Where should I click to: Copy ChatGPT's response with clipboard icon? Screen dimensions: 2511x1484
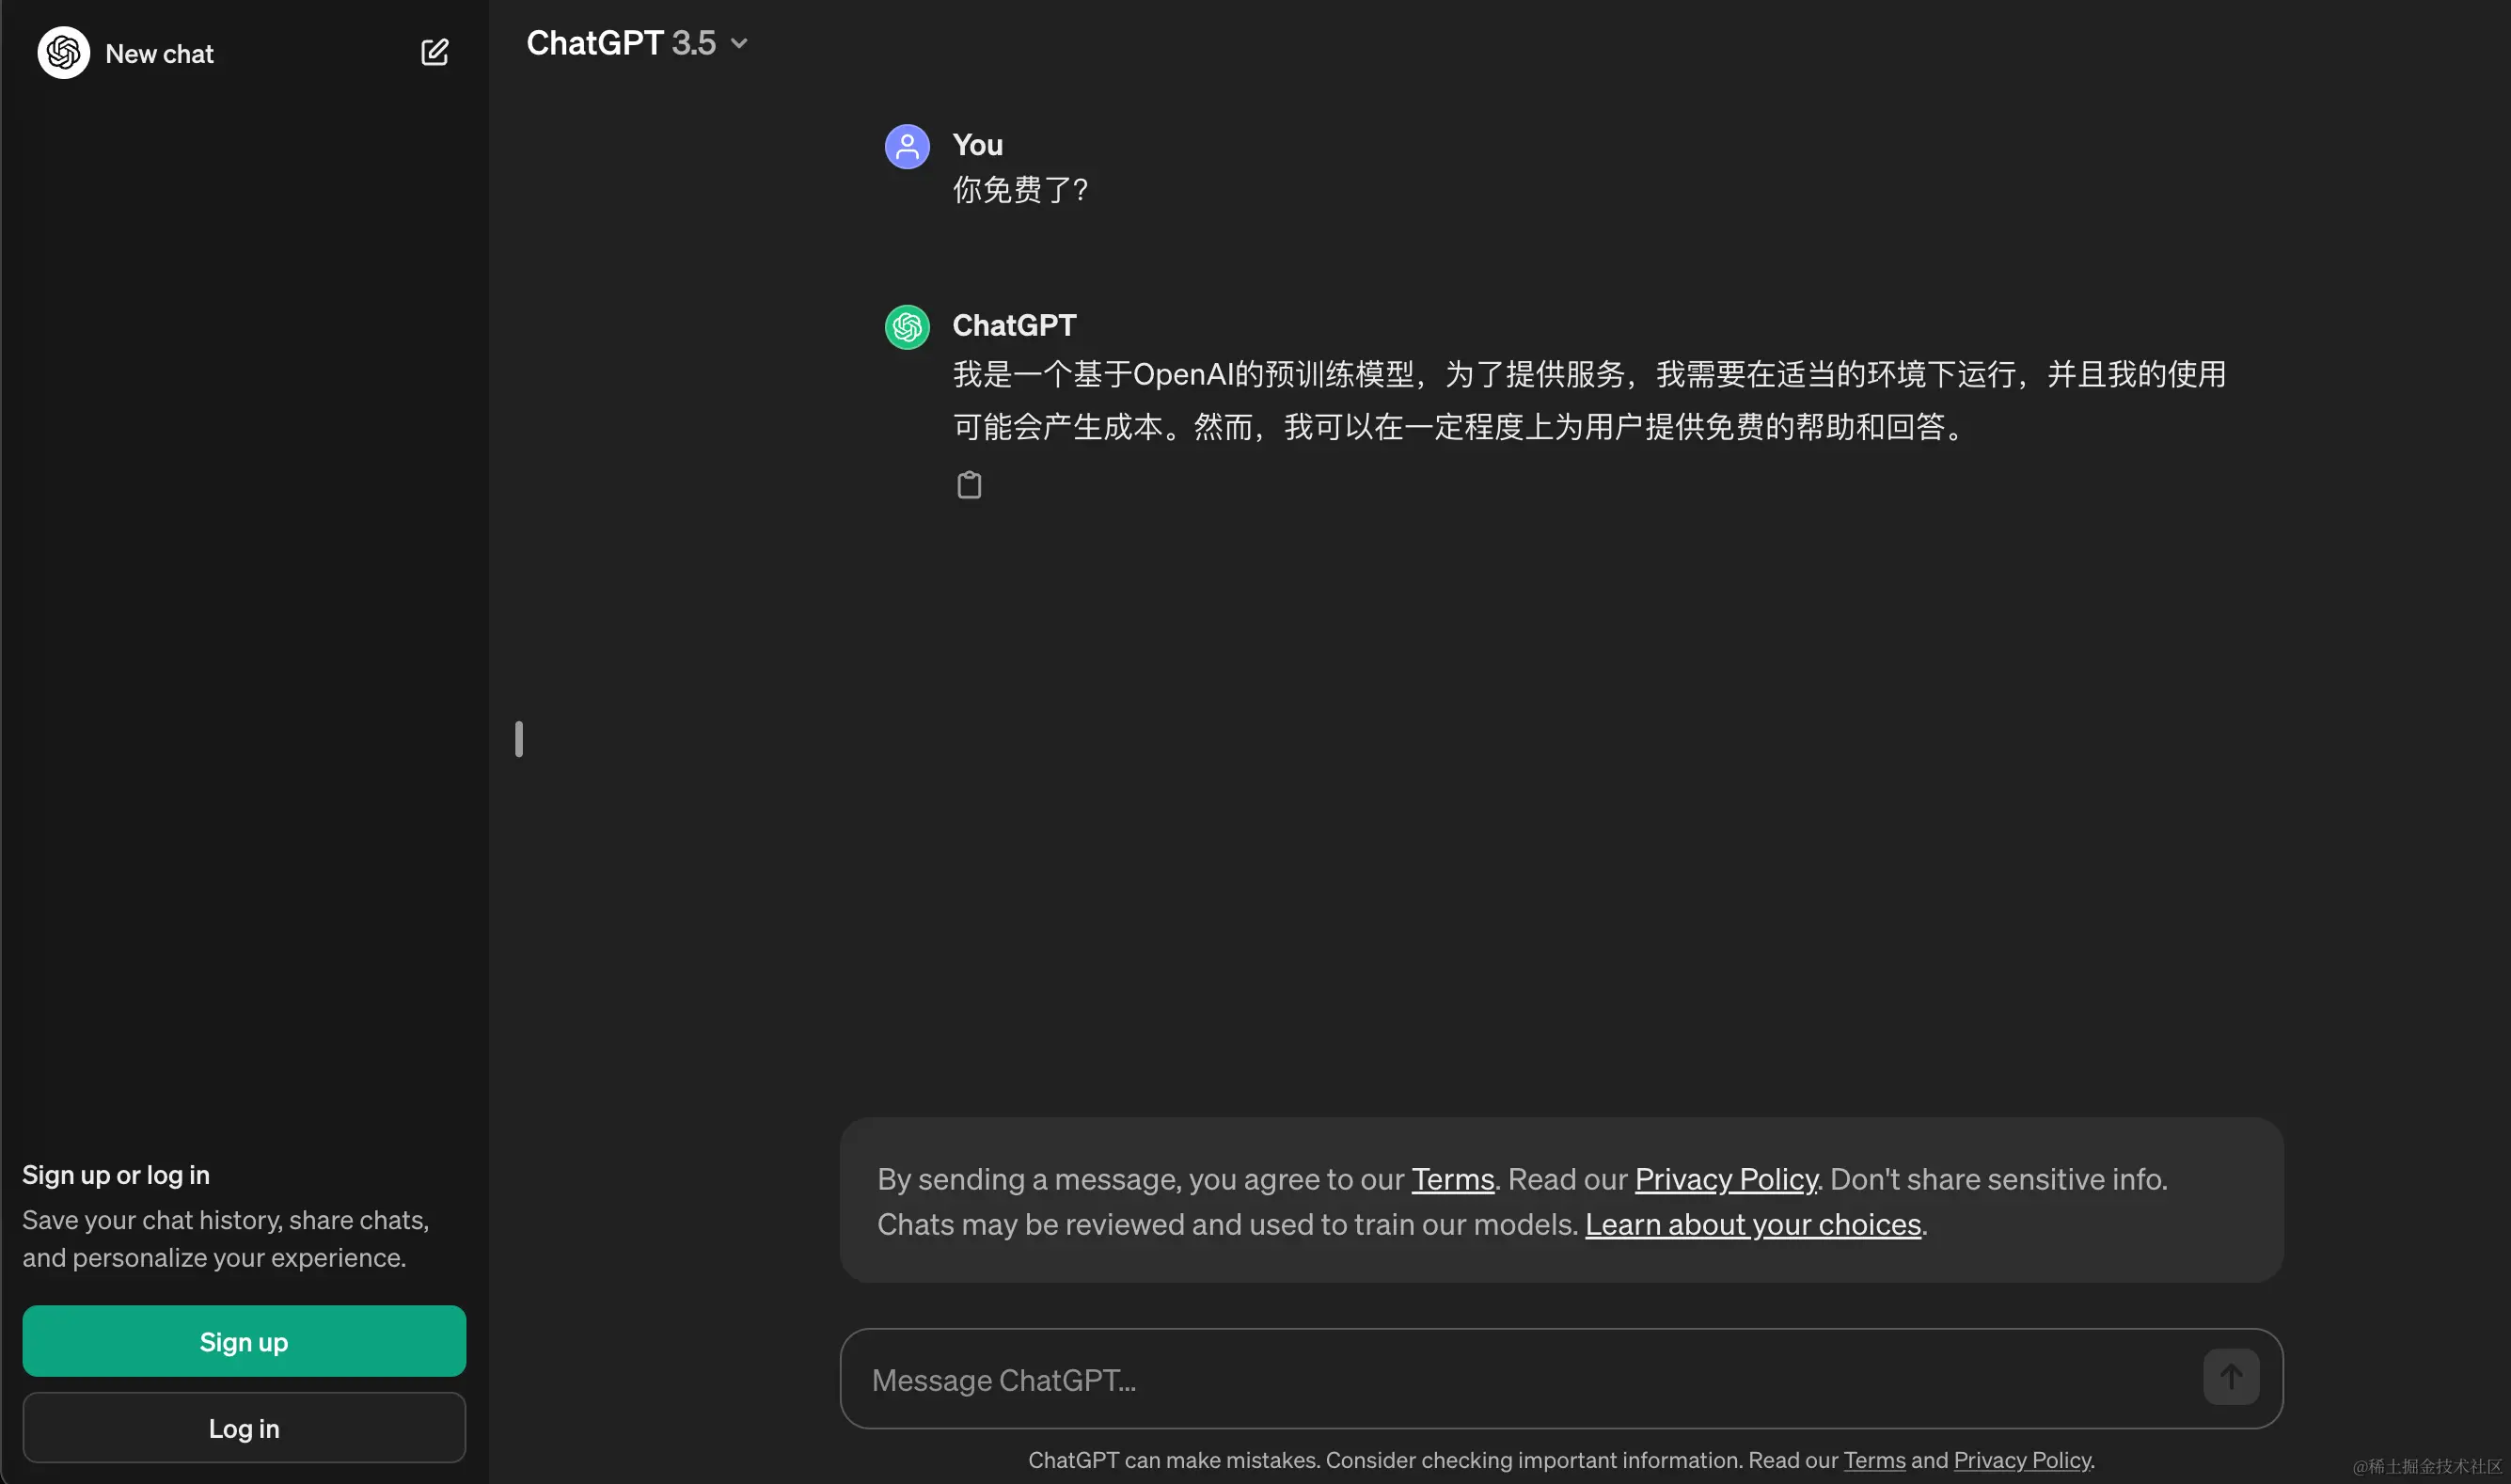pos(968,485)
